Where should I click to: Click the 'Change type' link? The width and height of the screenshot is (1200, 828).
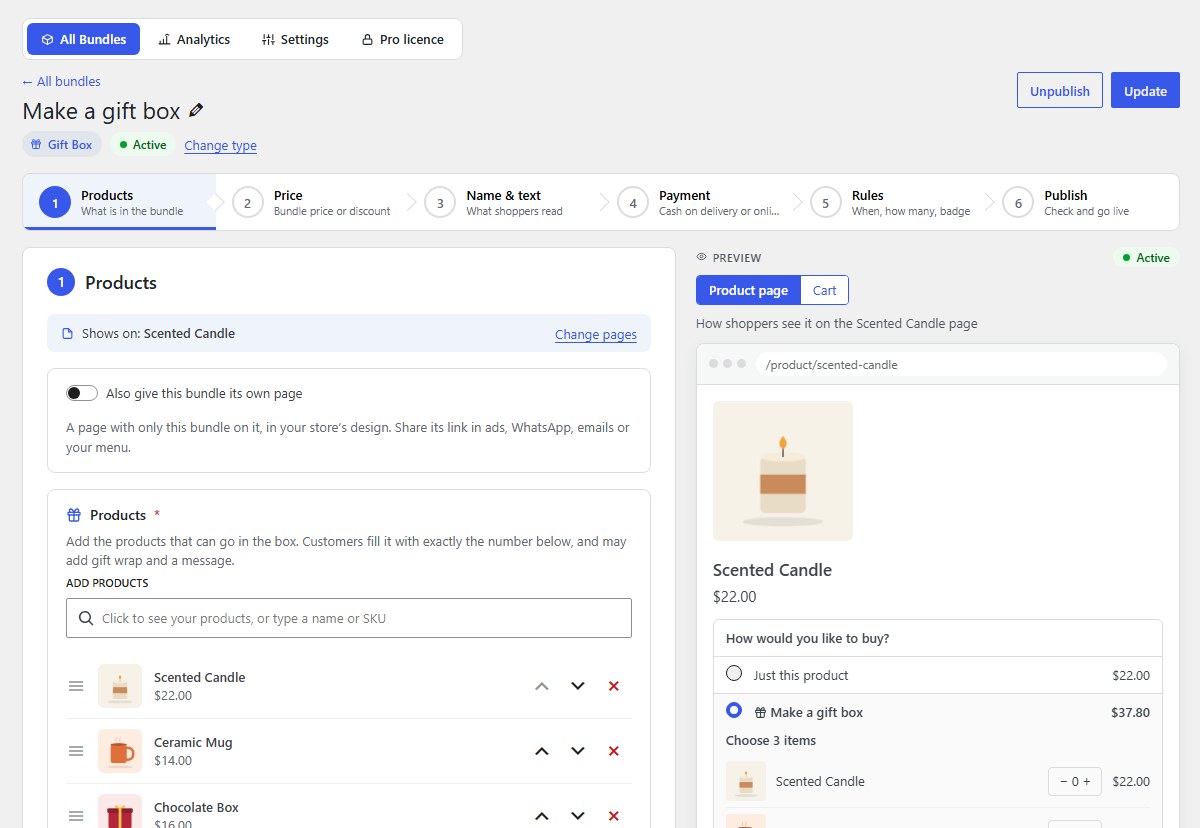click(x=220, y=145)
